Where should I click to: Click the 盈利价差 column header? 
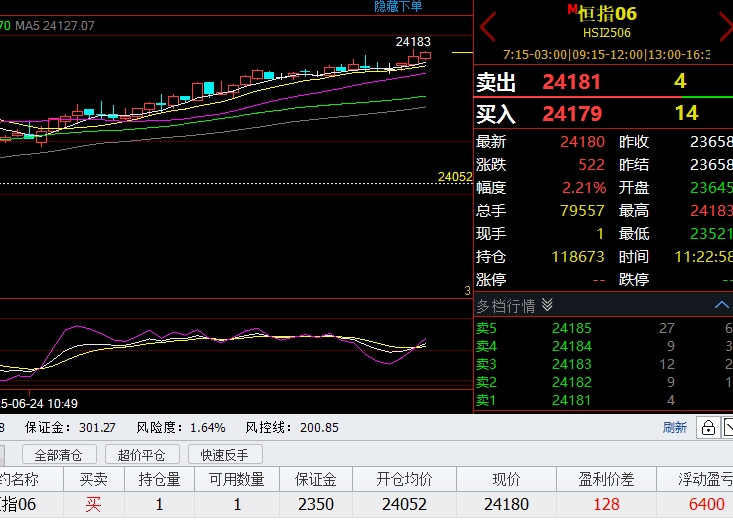606,479
